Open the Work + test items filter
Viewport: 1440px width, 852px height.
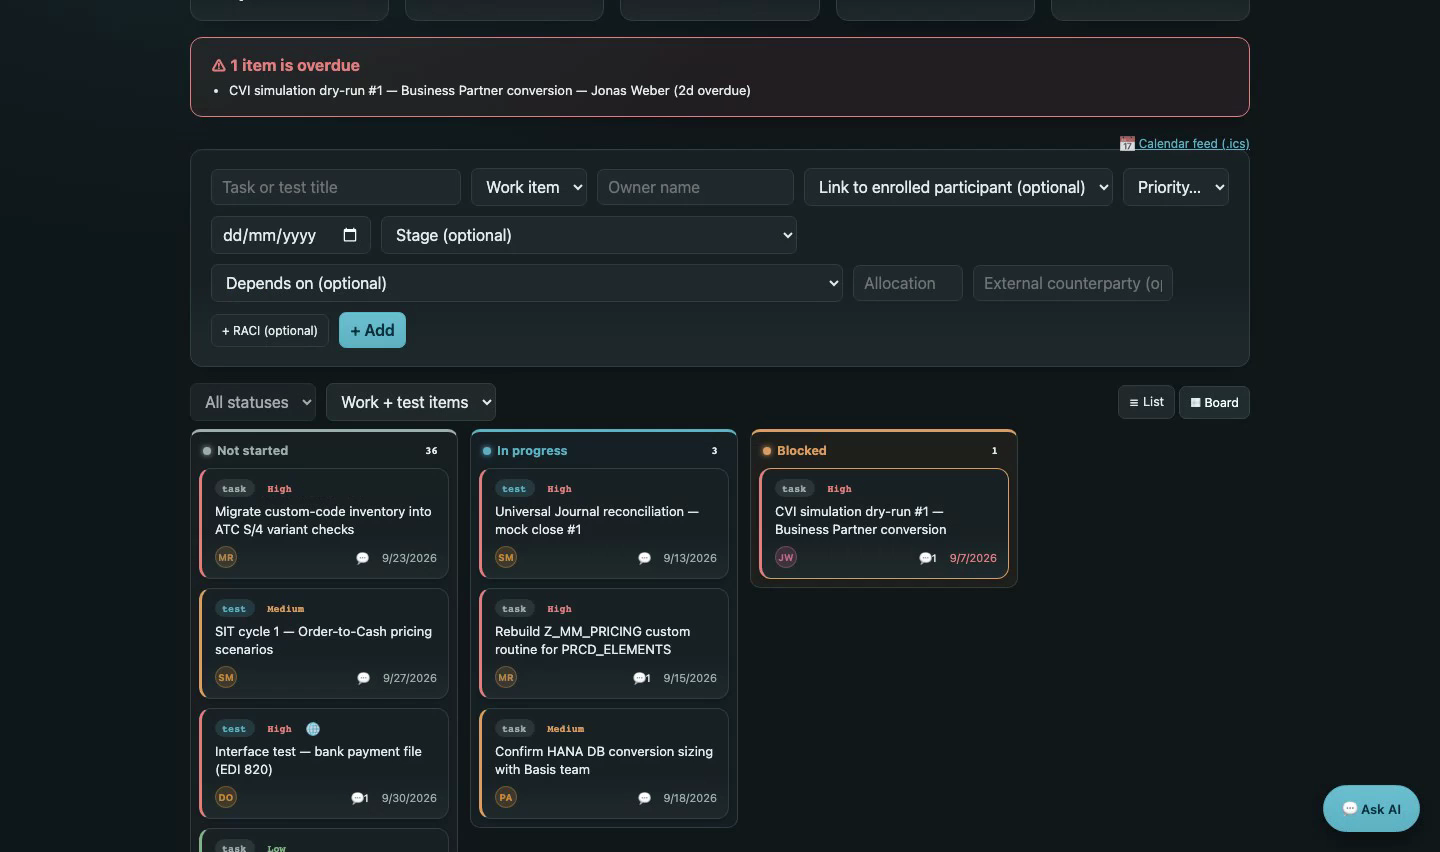411,402
